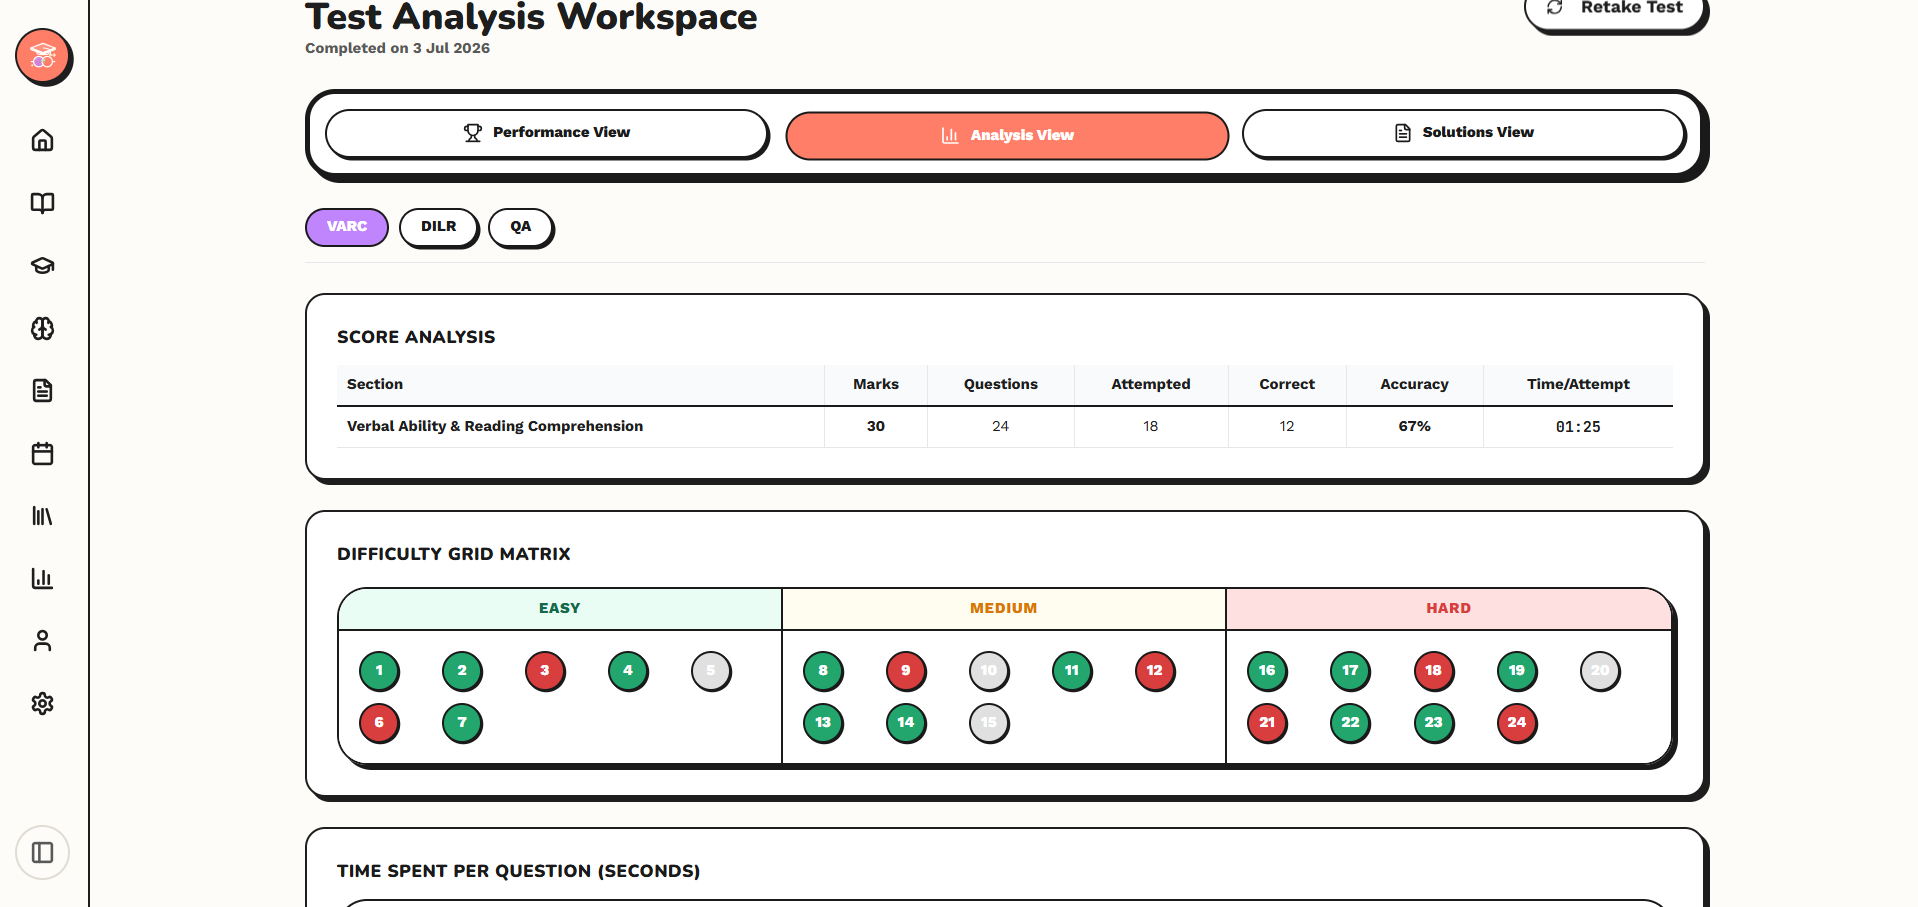Click the Questions column header
Image resolution: width=1918 pixels, height=907 pixels.
pyautogui.click(x=1001, y=385)
